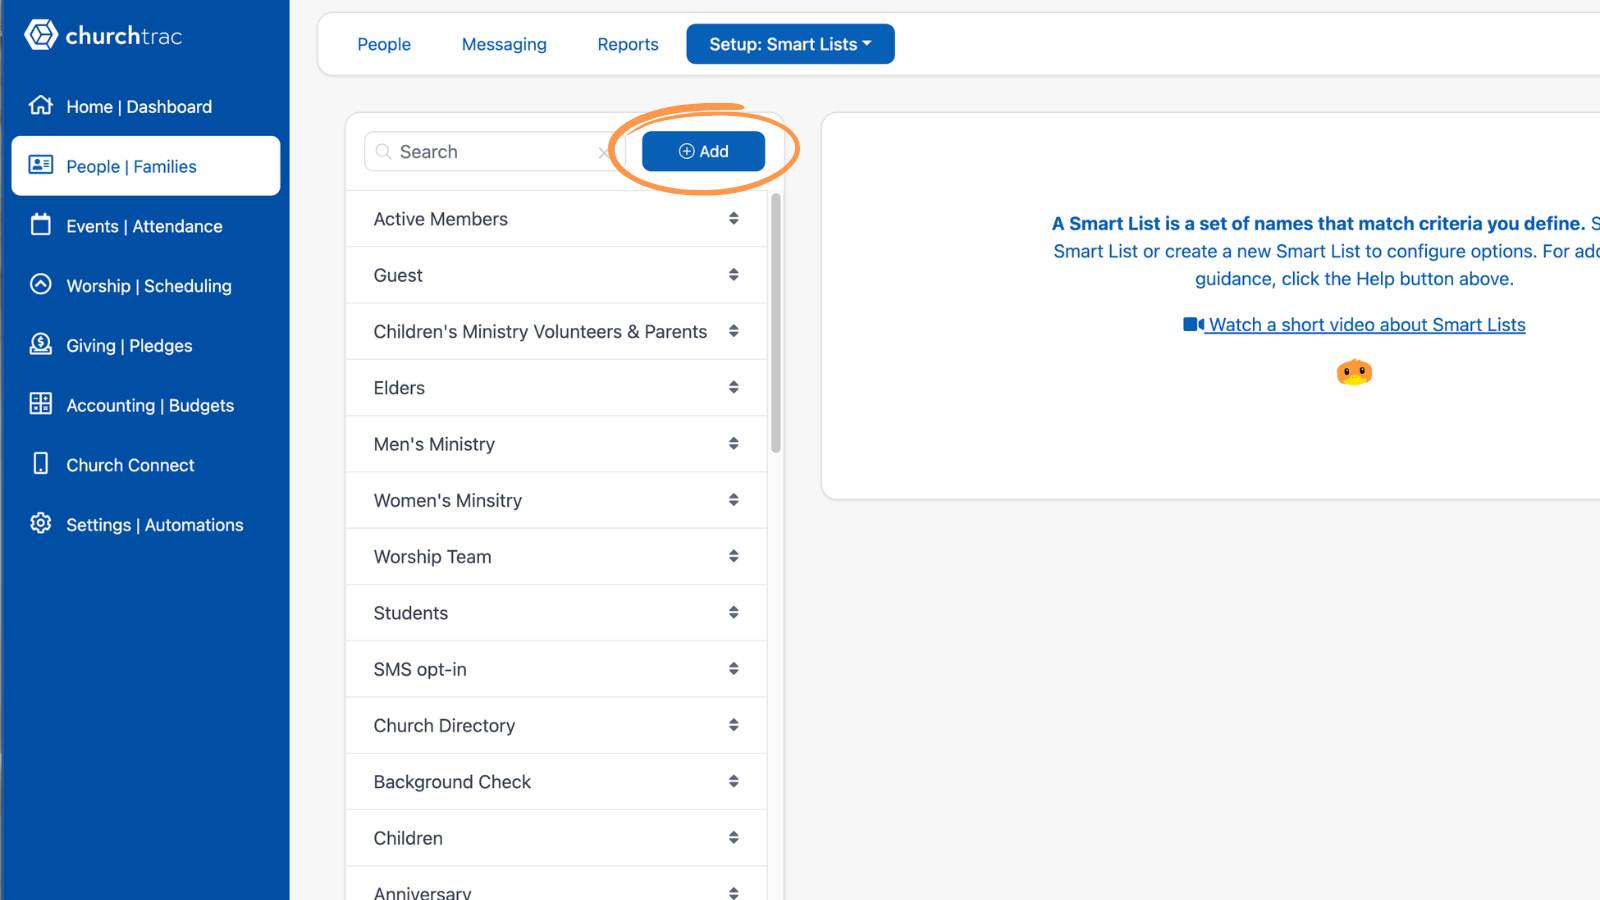Image resolution: width=1600 pixels, height=900 pixels.
Task: Click the ChurchTrac logo icon
Action: 41,35
